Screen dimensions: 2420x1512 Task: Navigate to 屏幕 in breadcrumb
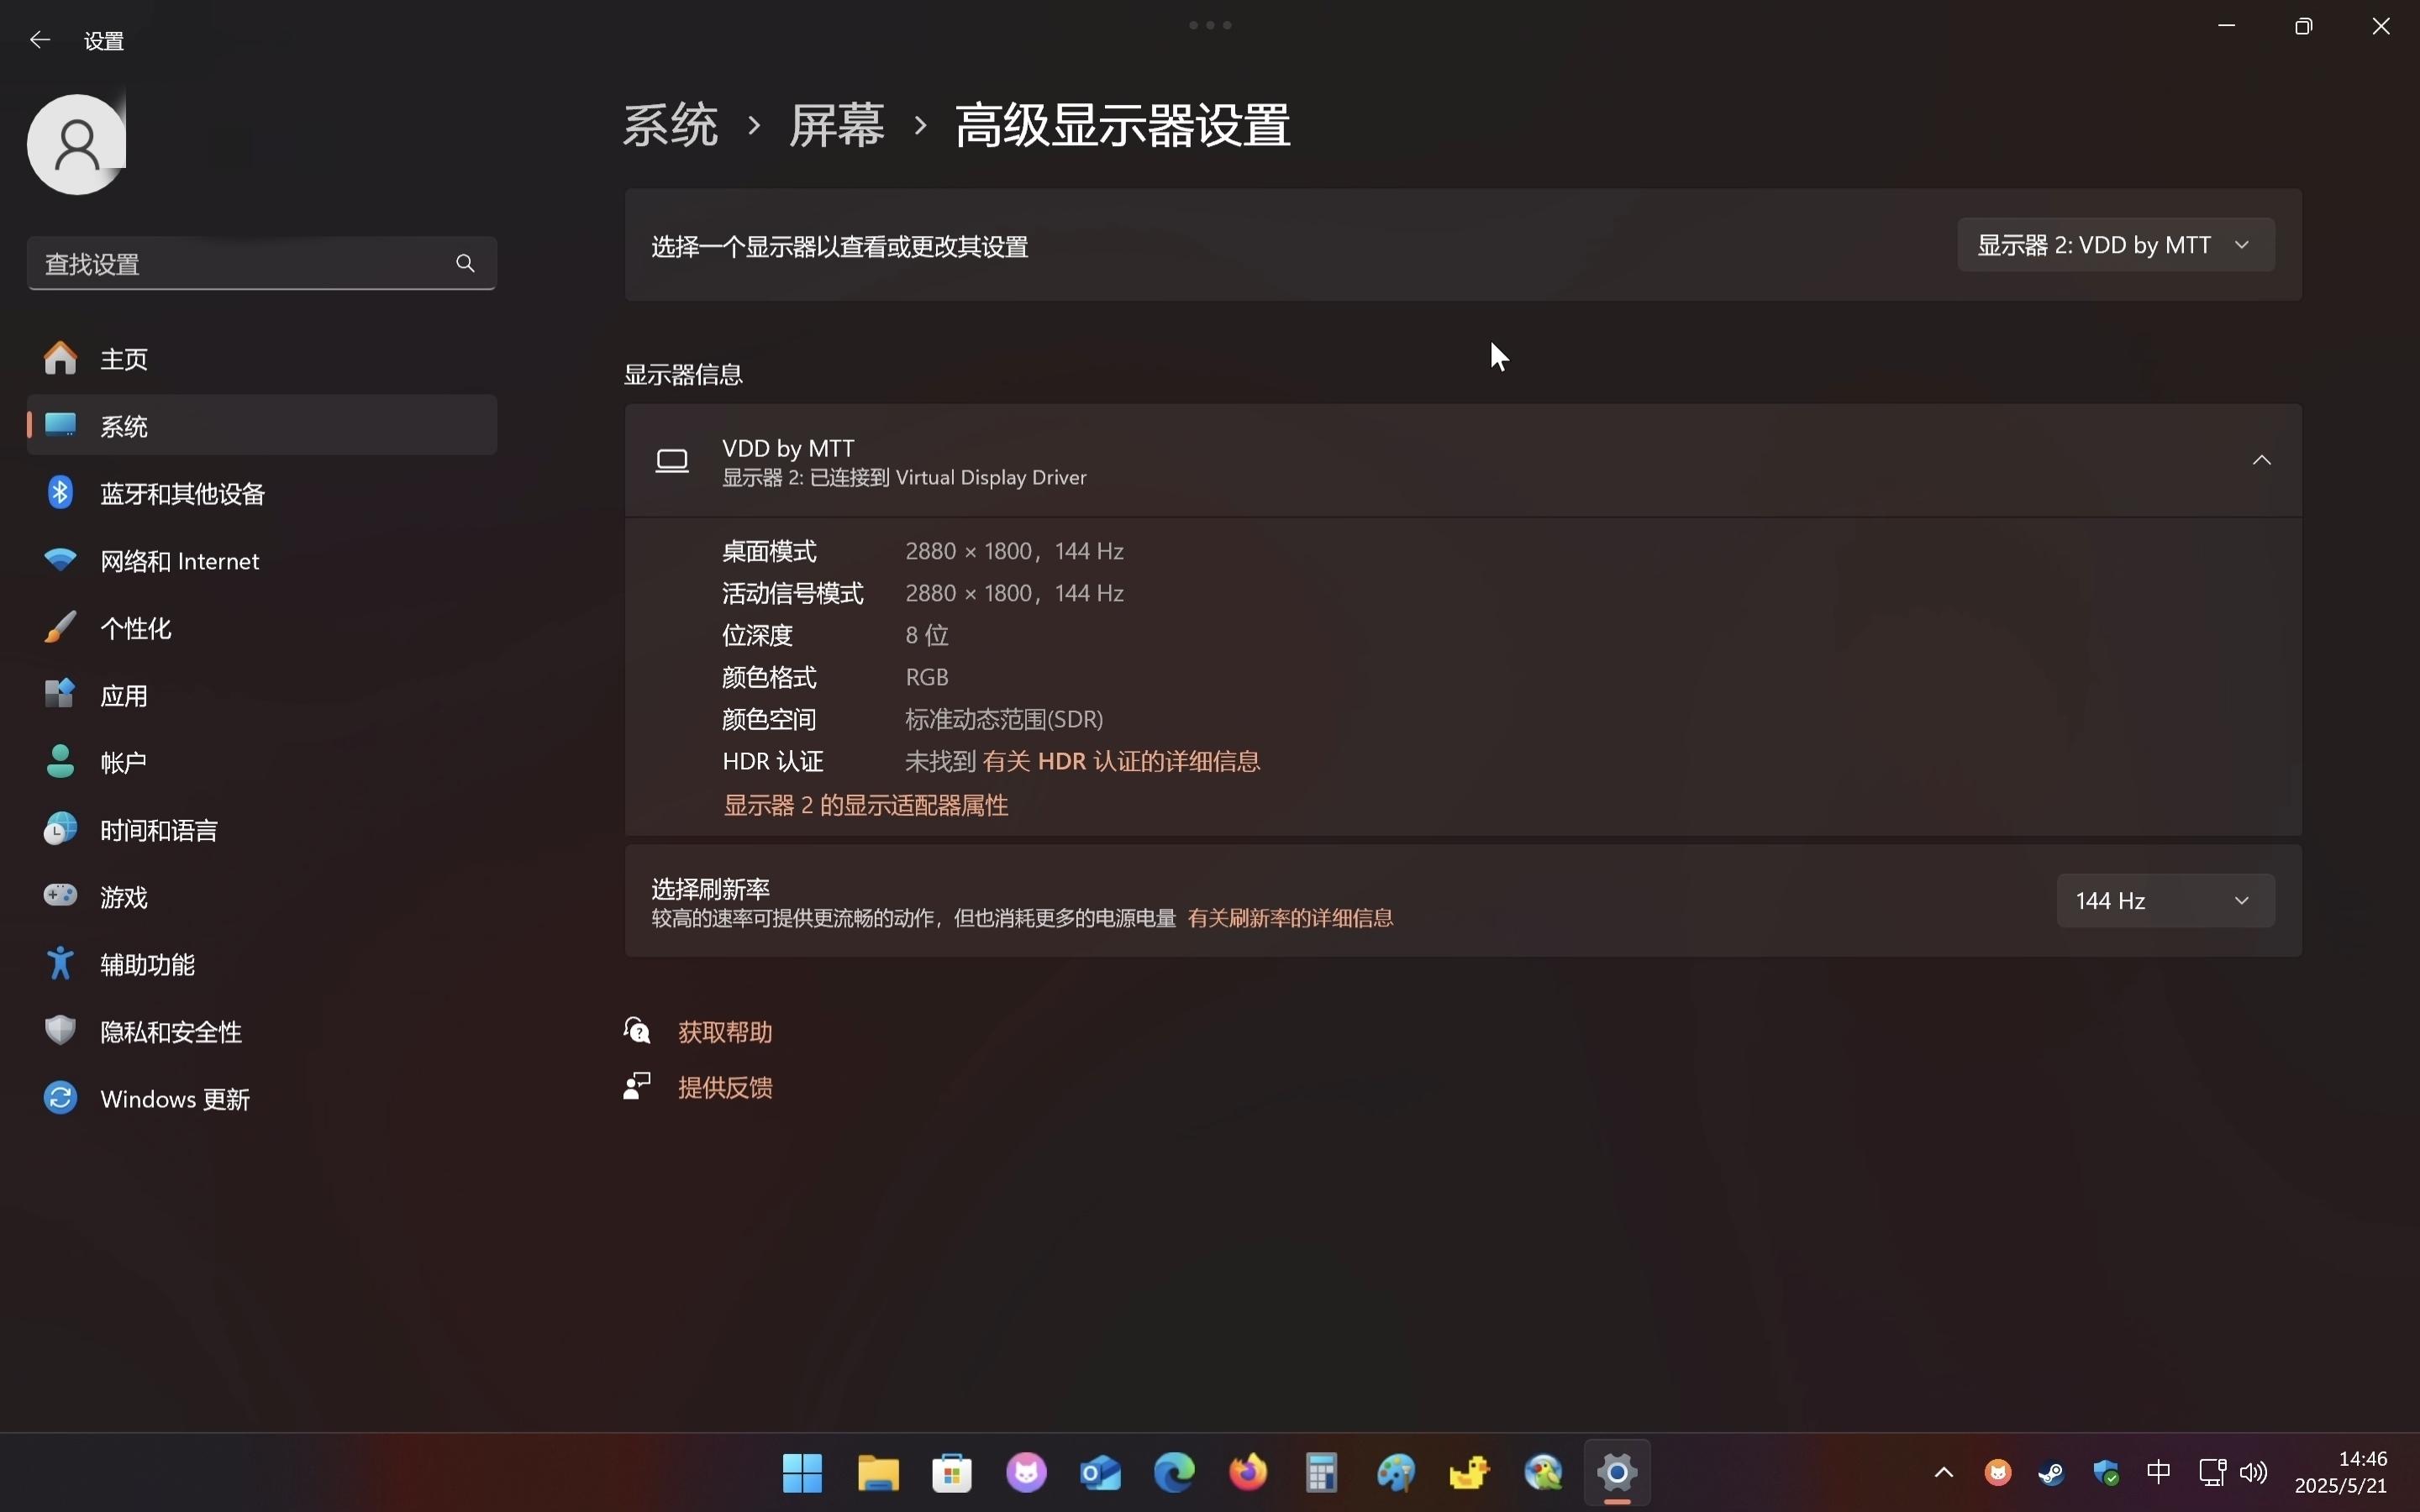[x=836, y=126]
